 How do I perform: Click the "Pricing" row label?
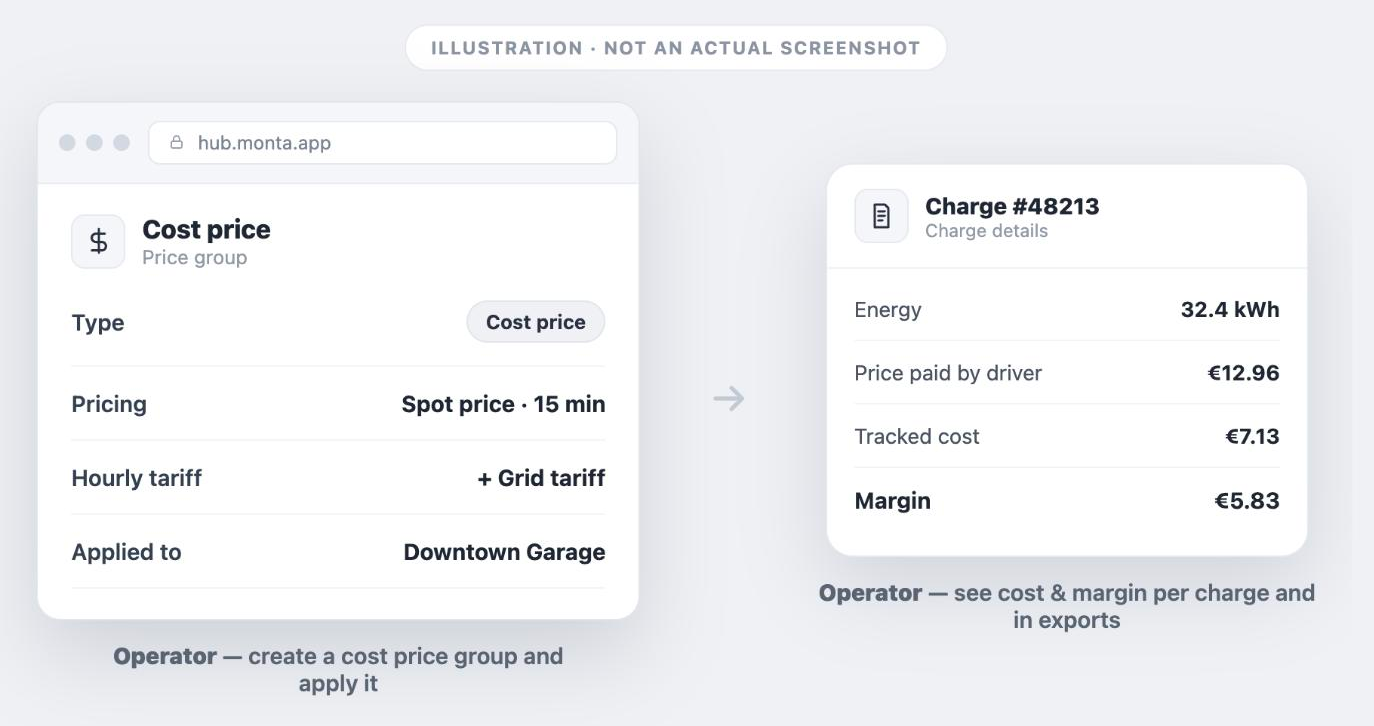[x=109, y=404]
